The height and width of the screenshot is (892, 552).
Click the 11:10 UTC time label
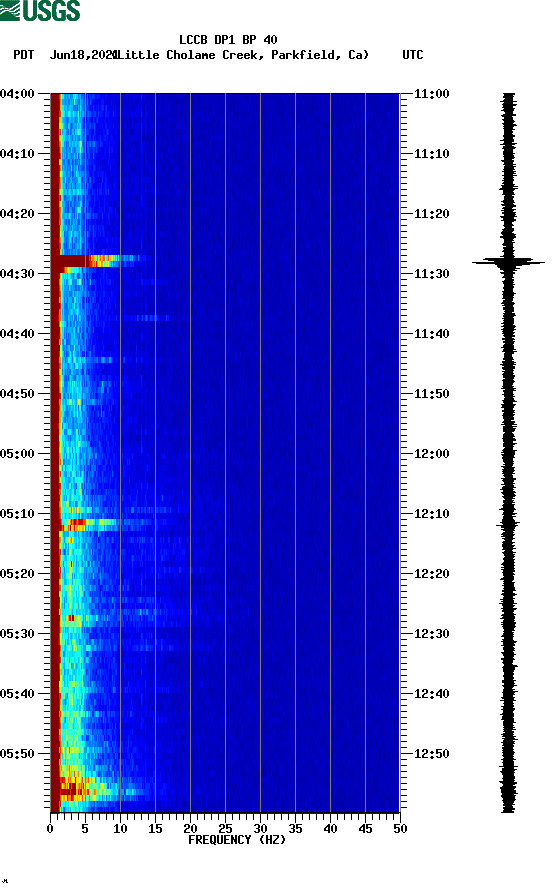click(431, 154)
